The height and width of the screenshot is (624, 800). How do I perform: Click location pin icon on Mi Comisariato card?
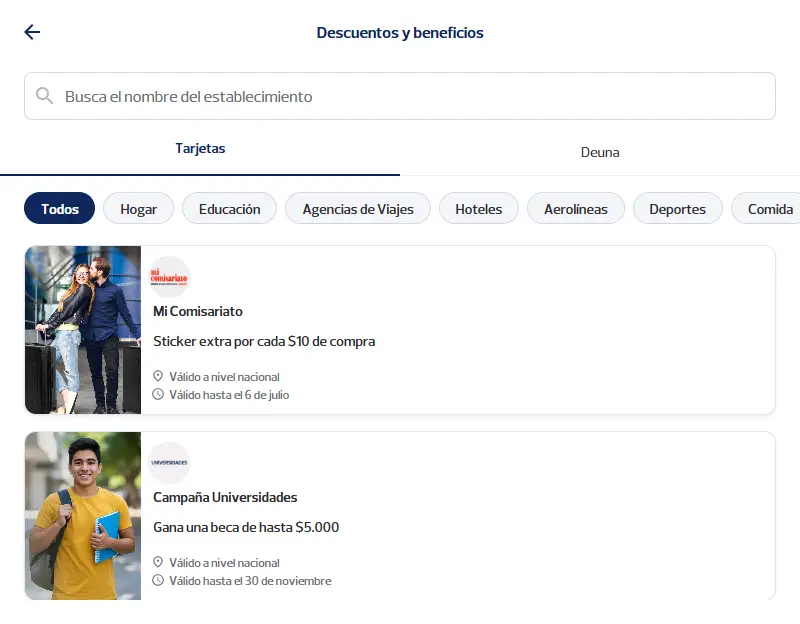158,376
